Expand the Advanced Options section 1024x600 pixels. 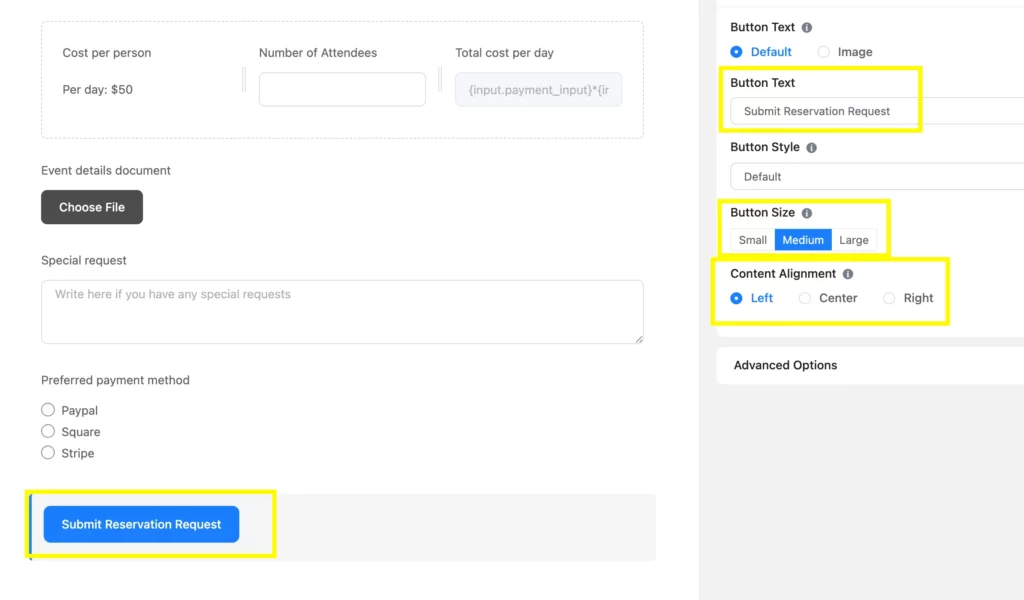coord(870,366)
